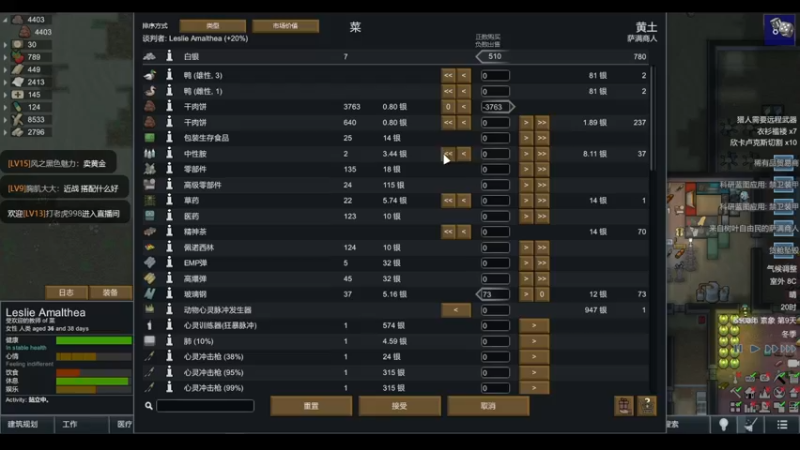Toggle gift mode basket icon
Viewport: 800px width, 450px height.
[623, 406]
